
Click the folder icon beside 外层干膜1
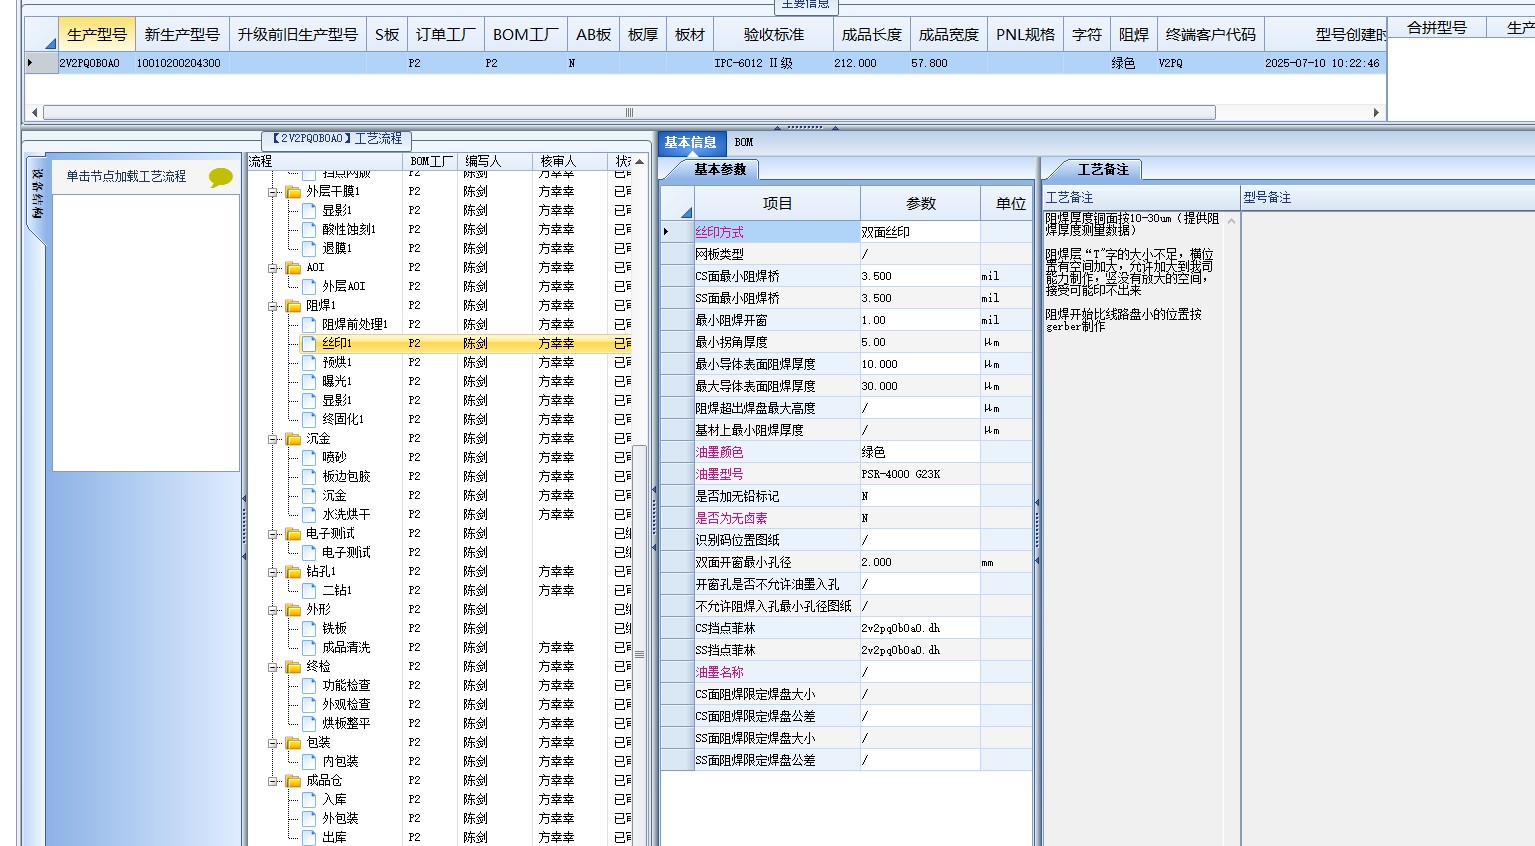pyautogui.click(x=293, y=192)
